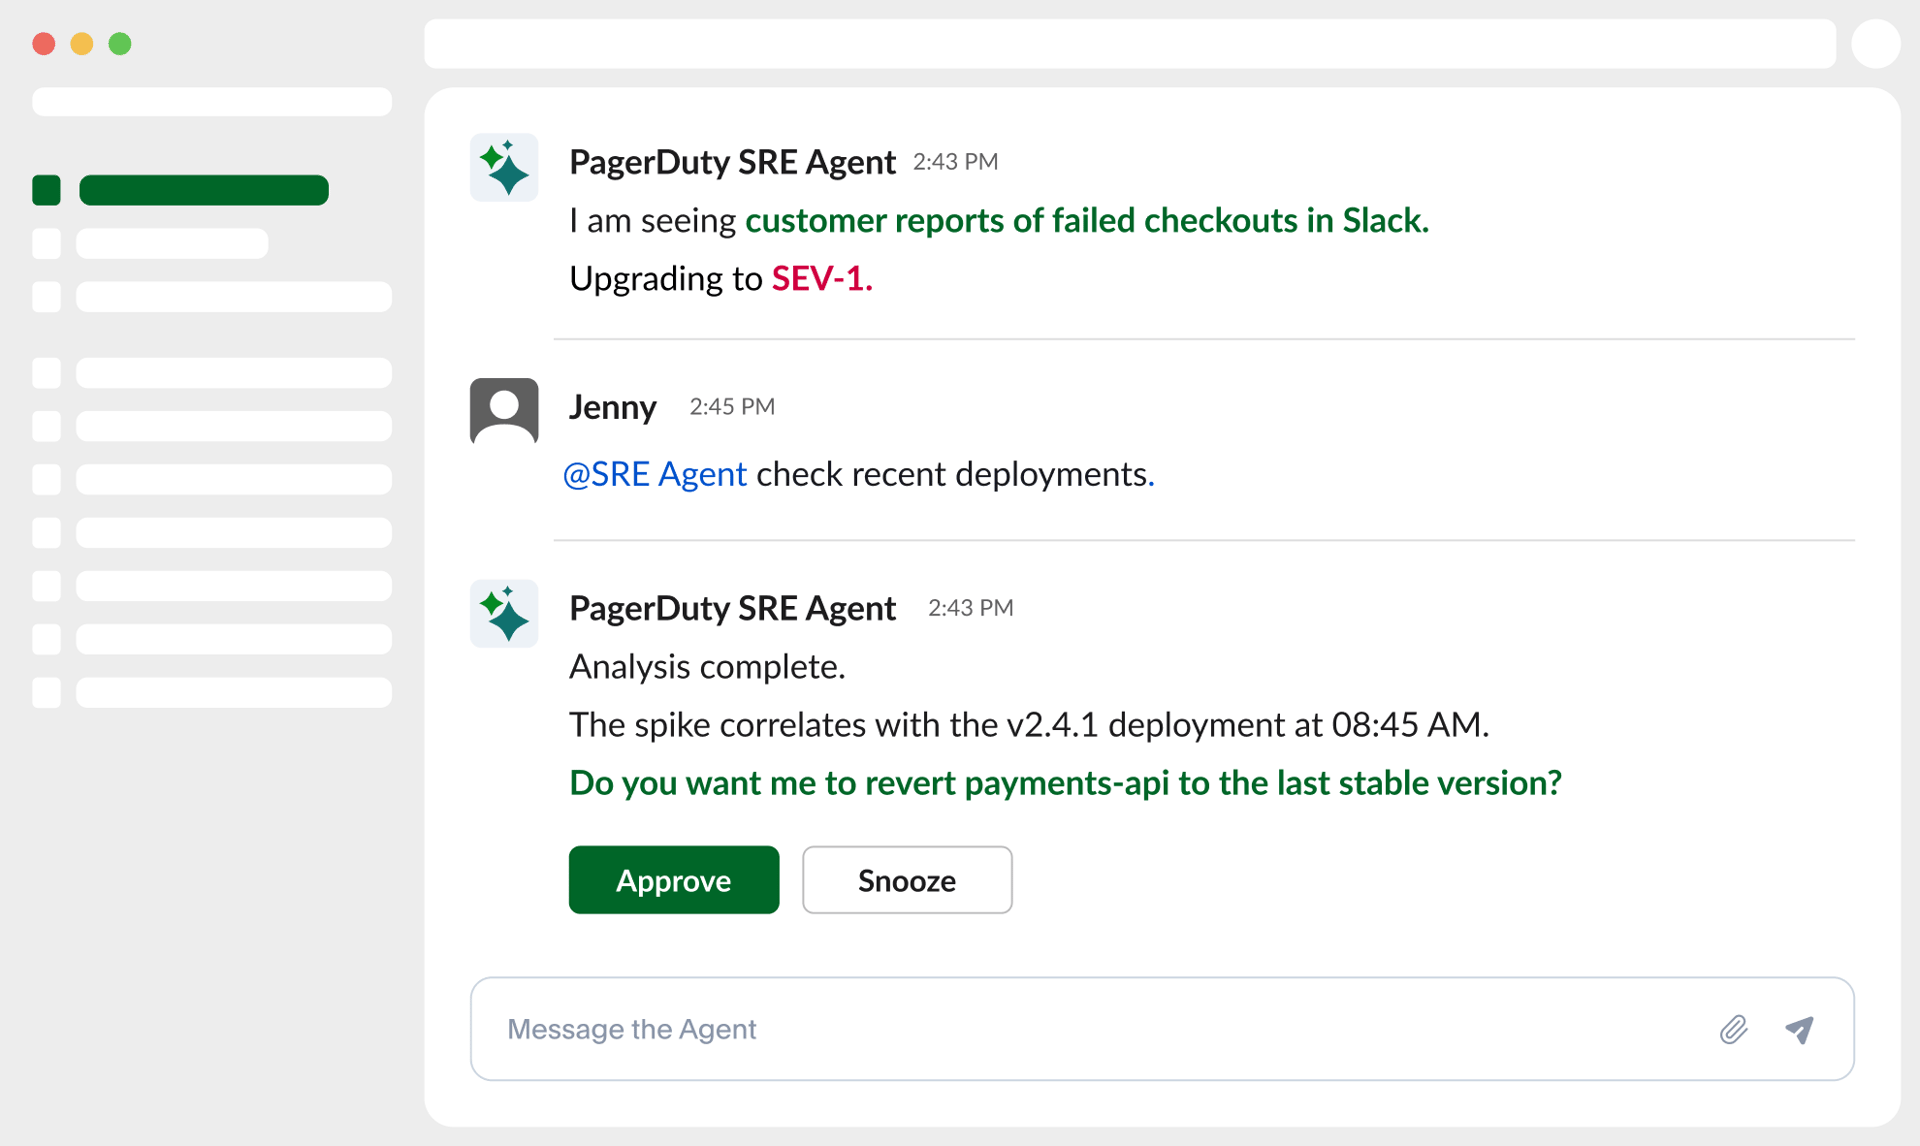Click the 2:45 PM timestamp on Jenny's message

tap(731, 407)
